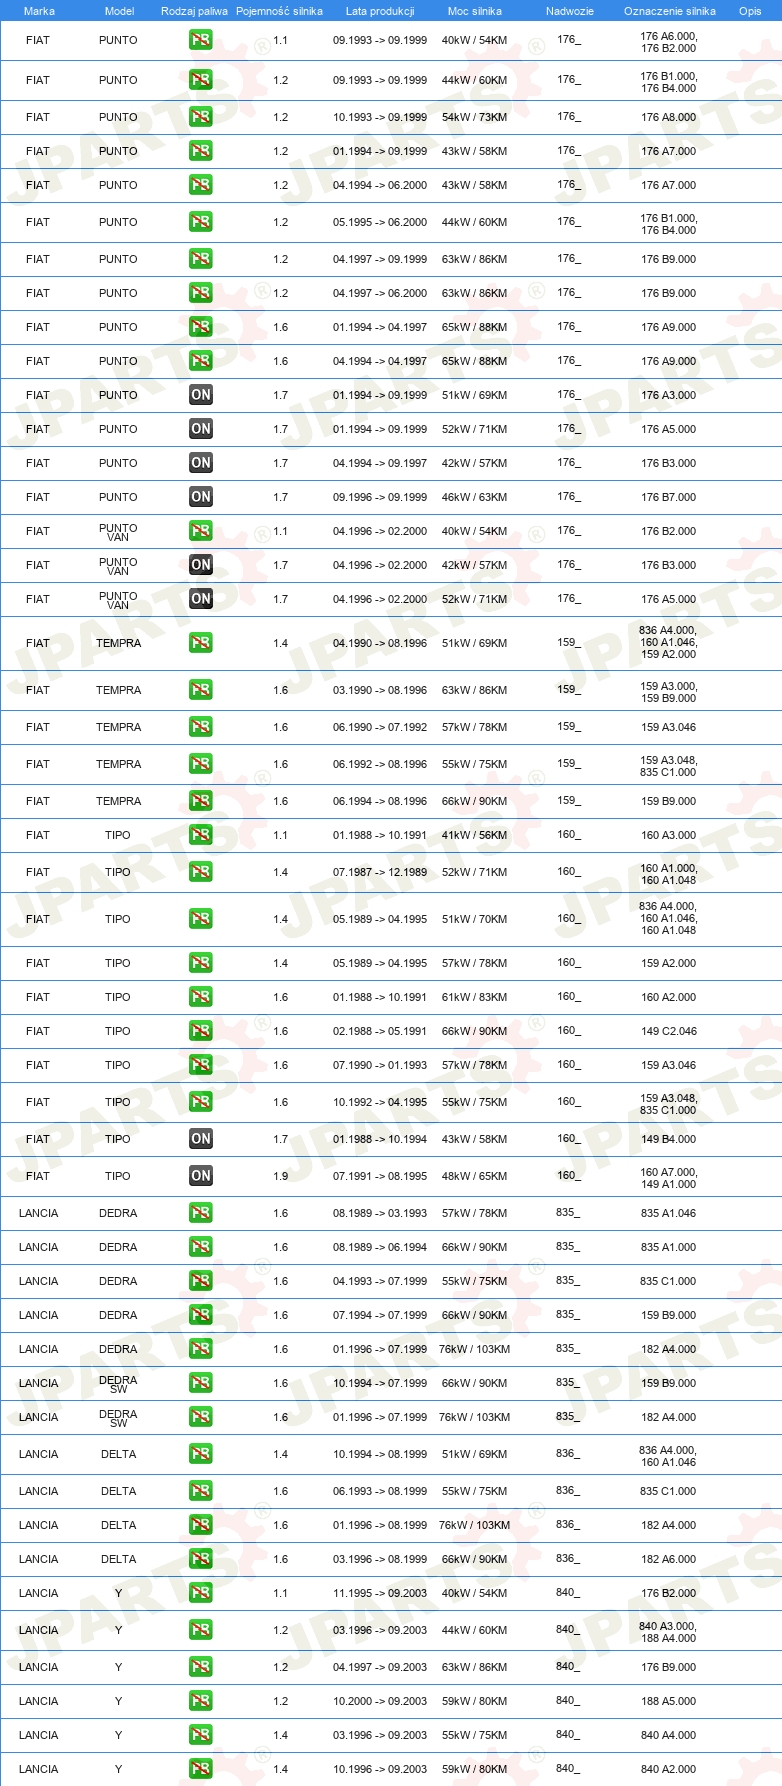Select the diesel ON icon in the 176 B7.000 row
The image size is (782, 1786).
(x=201, y=497)
